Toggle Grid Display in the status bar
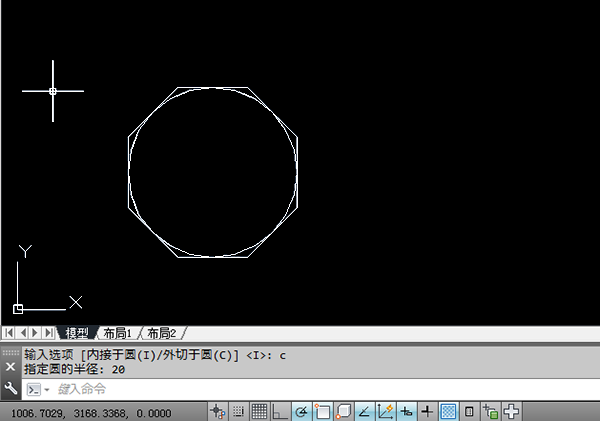Viewport: 600px width, 421px height. [x=259, y=412]
